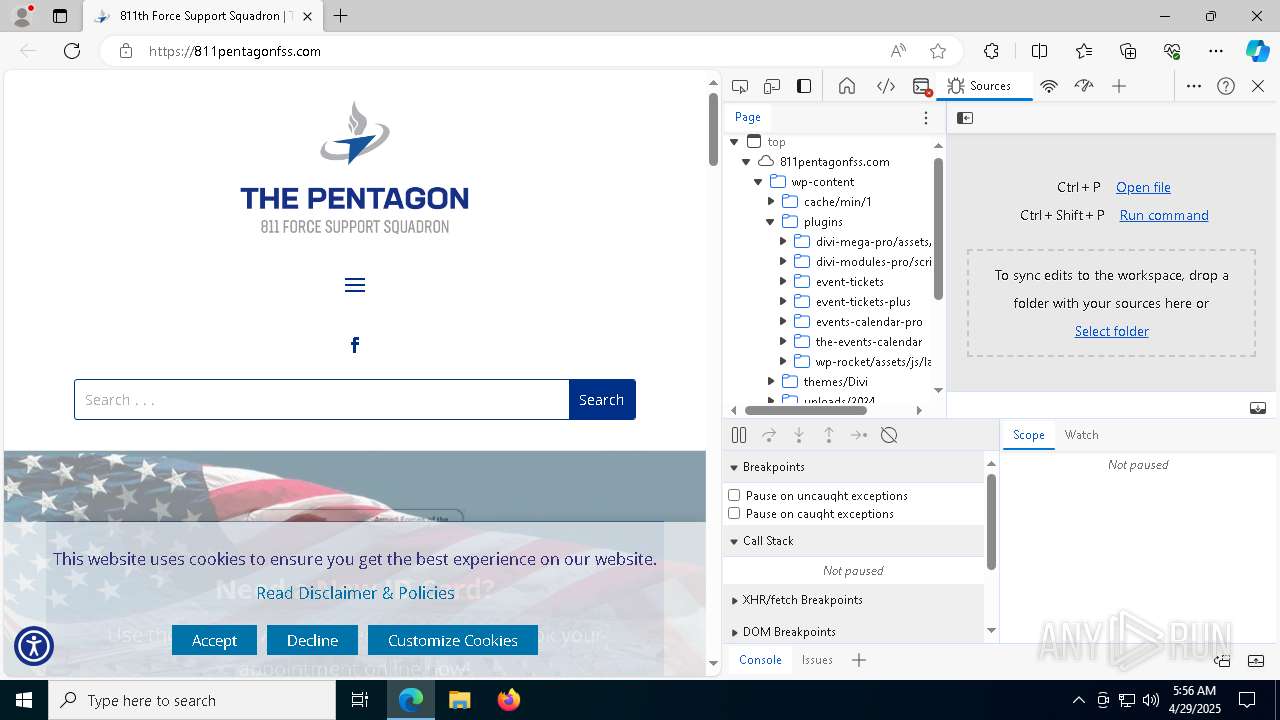Expand the quick view drawer icon
This screenshot has width=1280, height=720.
coord(1256,660)
